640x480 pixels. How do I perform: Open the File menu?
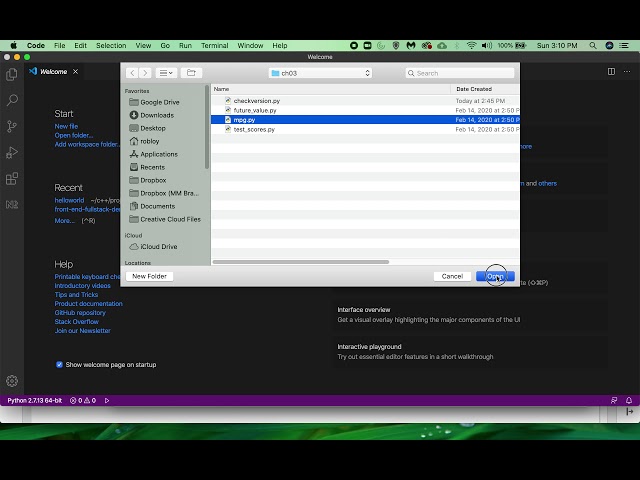point(60,45)
